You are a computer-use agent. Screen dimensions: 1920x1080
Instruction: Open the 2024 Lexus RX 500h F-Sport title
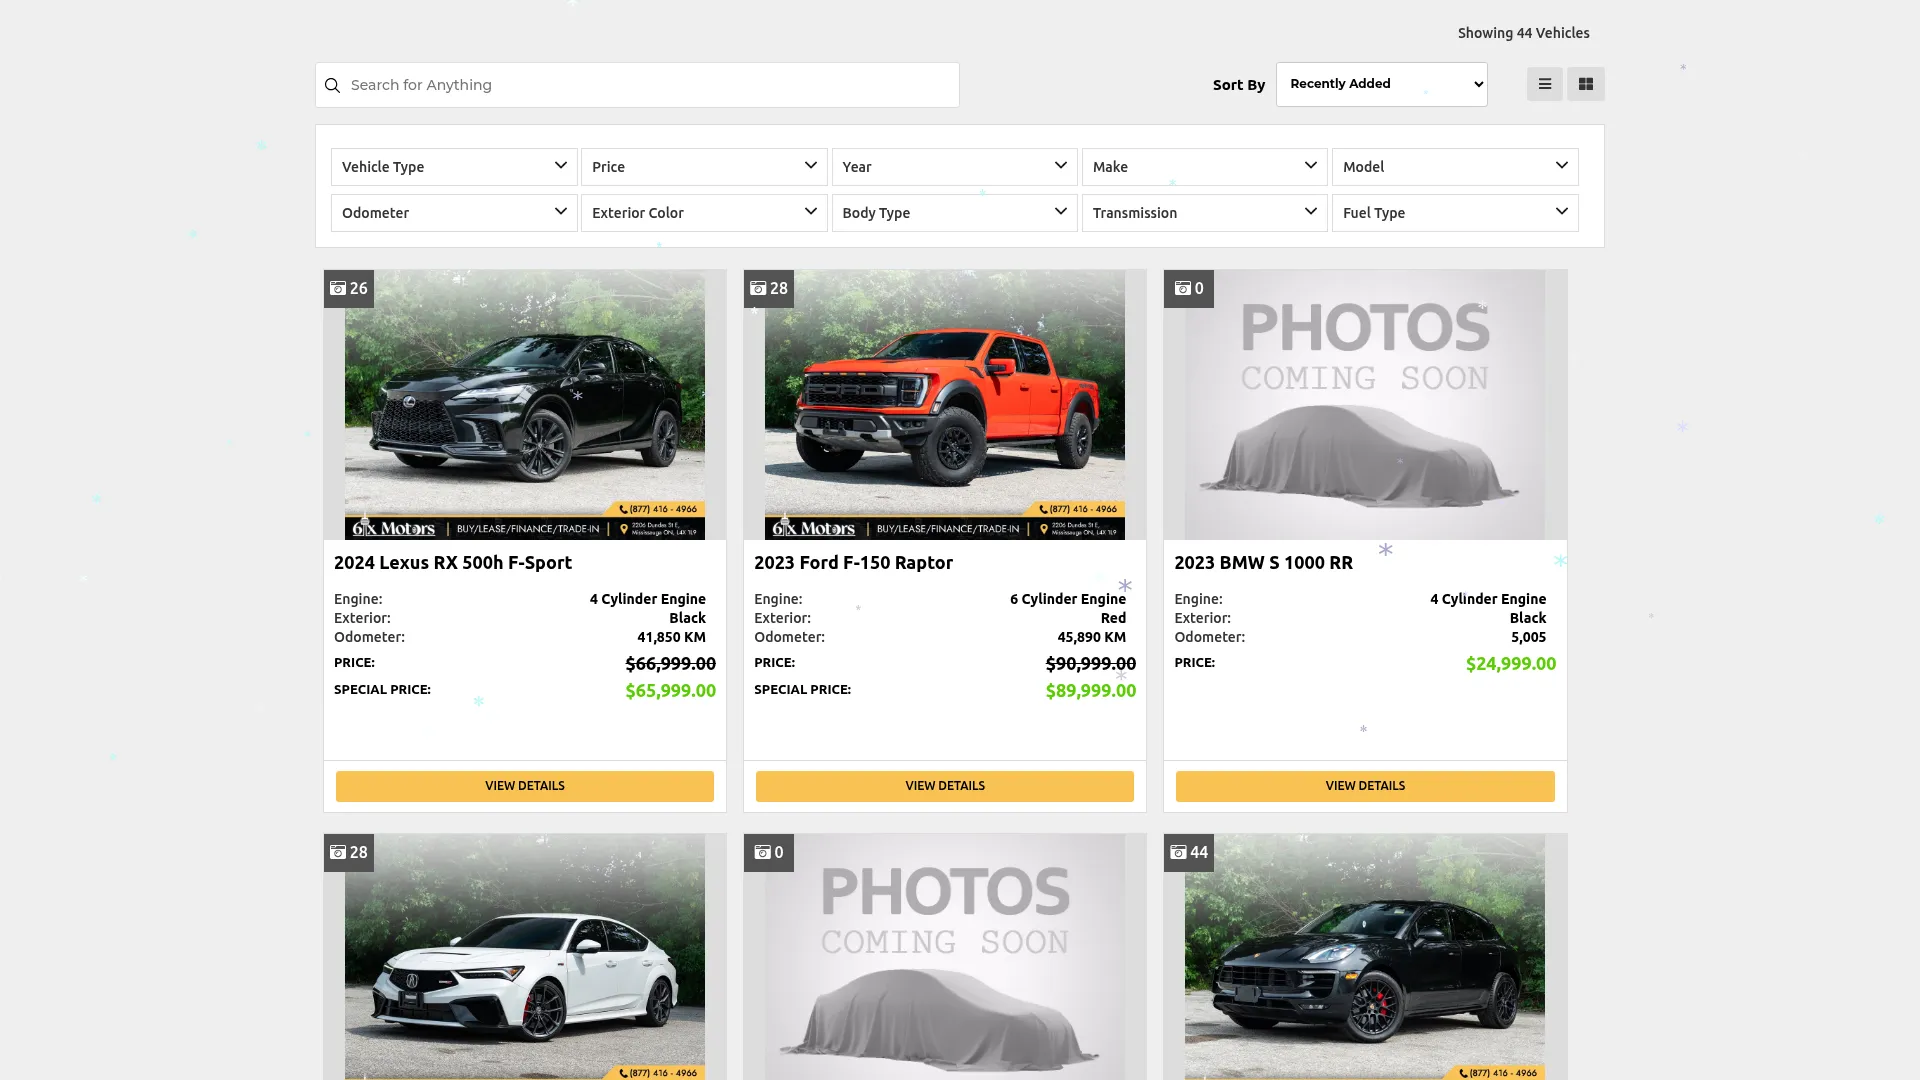click(453, 563)
